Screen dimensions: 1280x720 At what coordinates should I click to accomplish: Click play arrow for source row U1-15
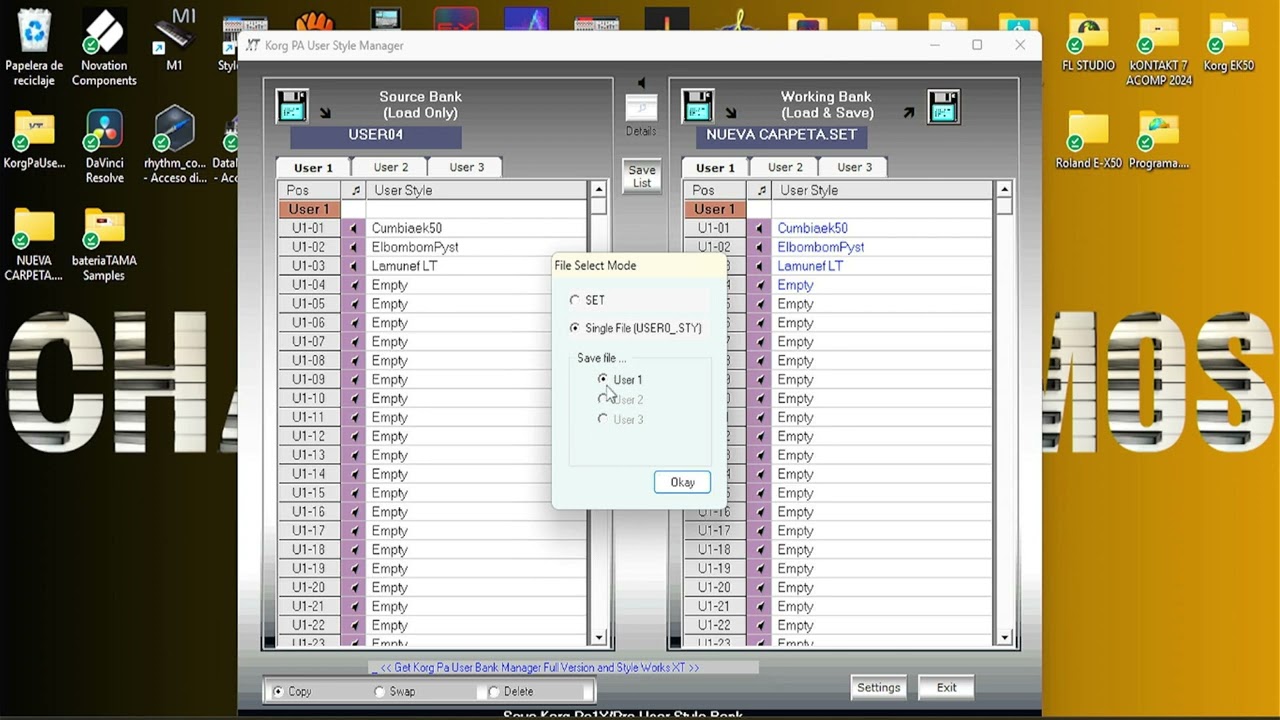[x=353, y=493]
